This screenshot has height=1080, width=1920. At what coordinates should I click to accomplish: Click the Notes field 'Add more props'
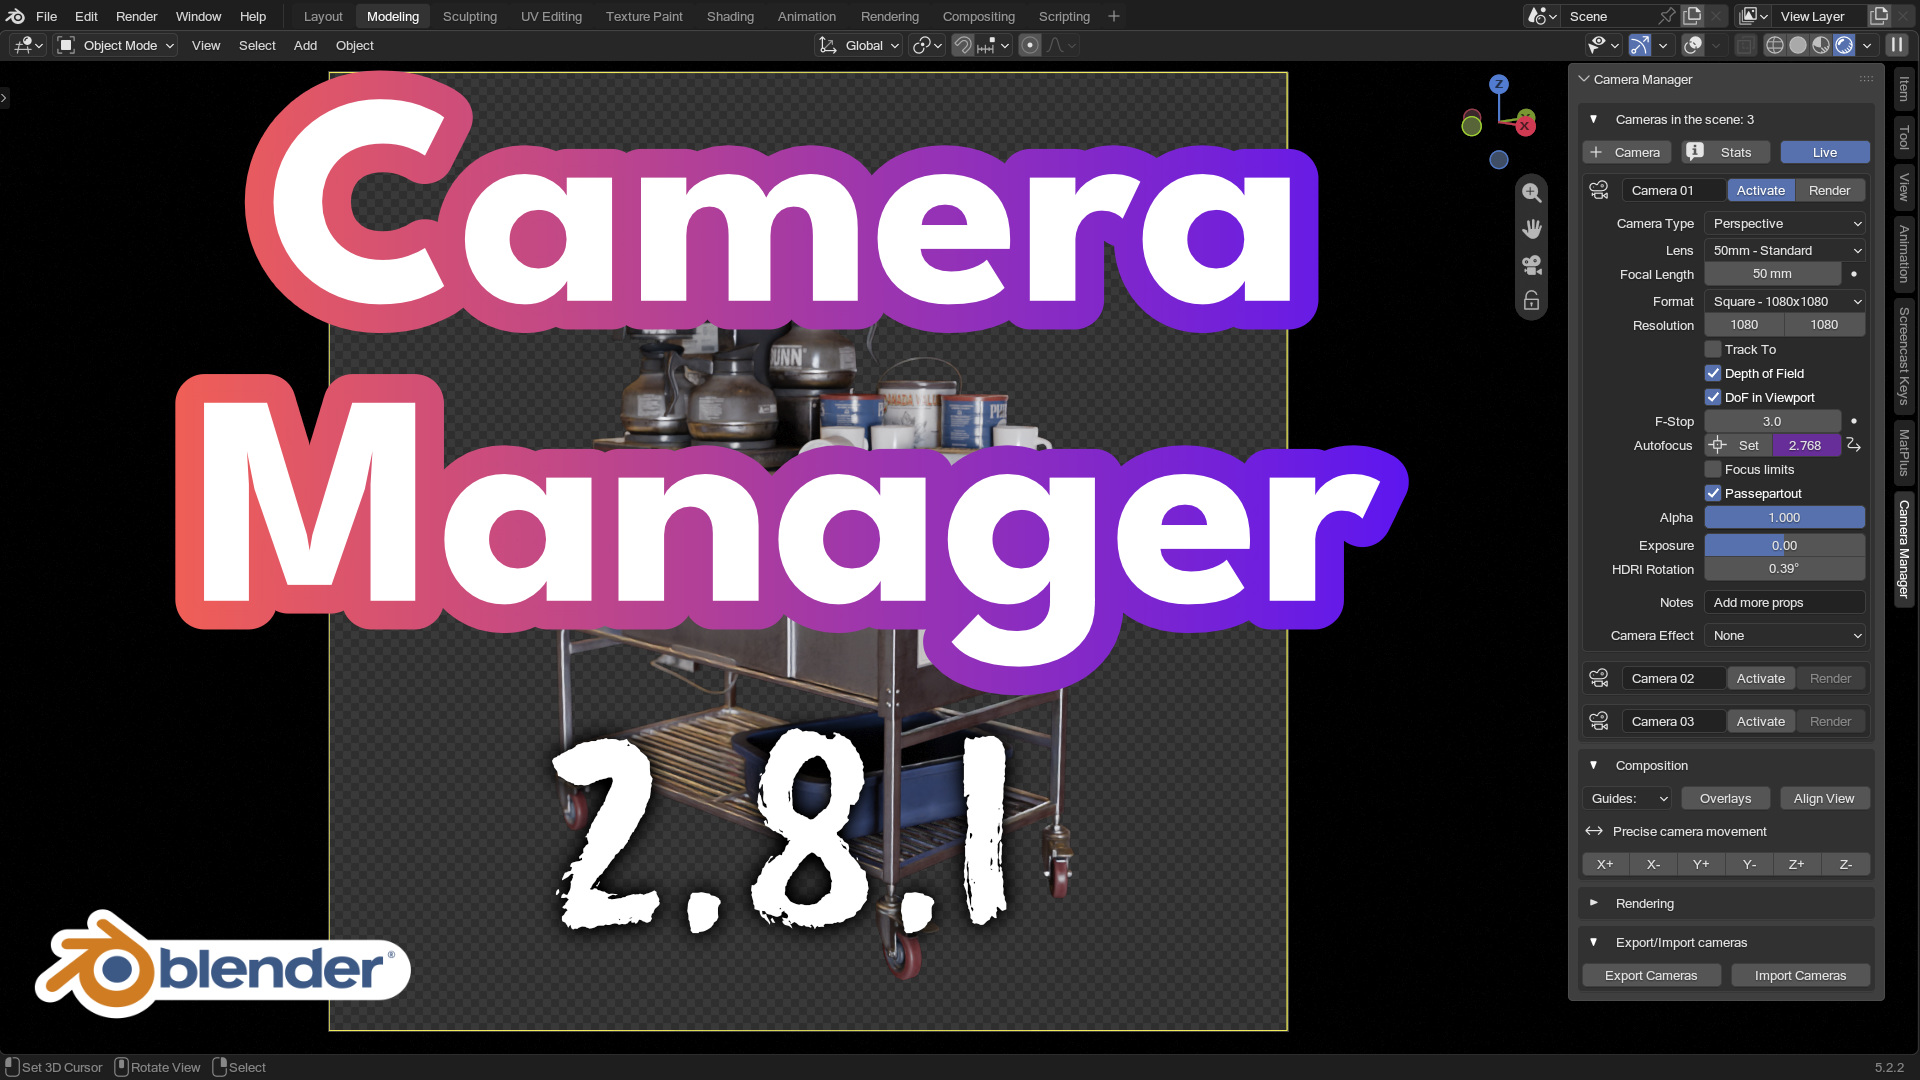(x=1785, y=602)
